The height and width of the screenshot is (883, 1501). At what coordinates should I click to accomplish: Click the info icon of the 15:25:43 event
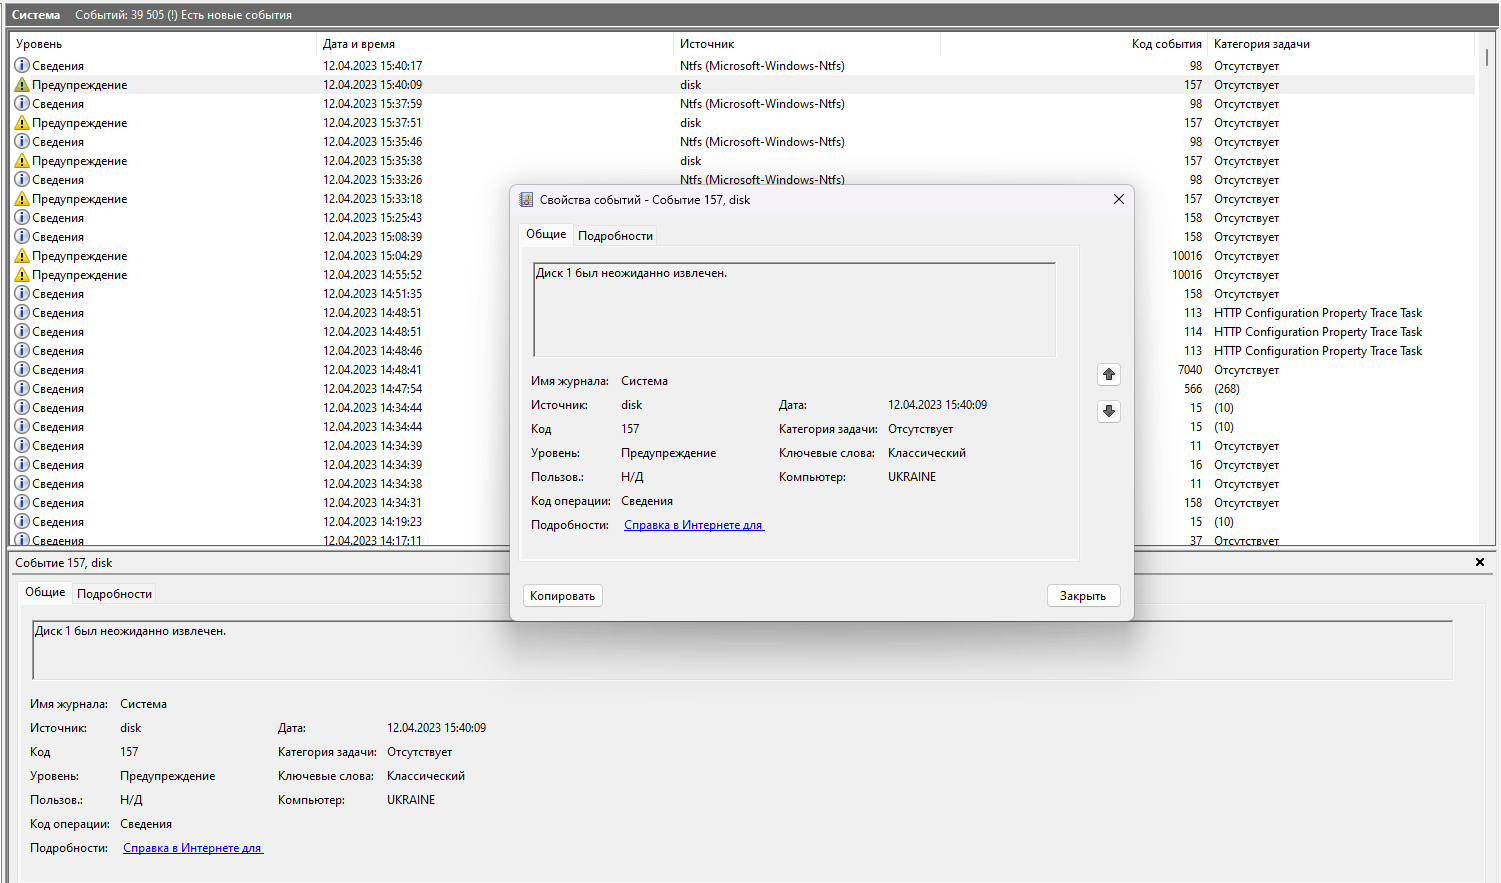tap(22, 218)
